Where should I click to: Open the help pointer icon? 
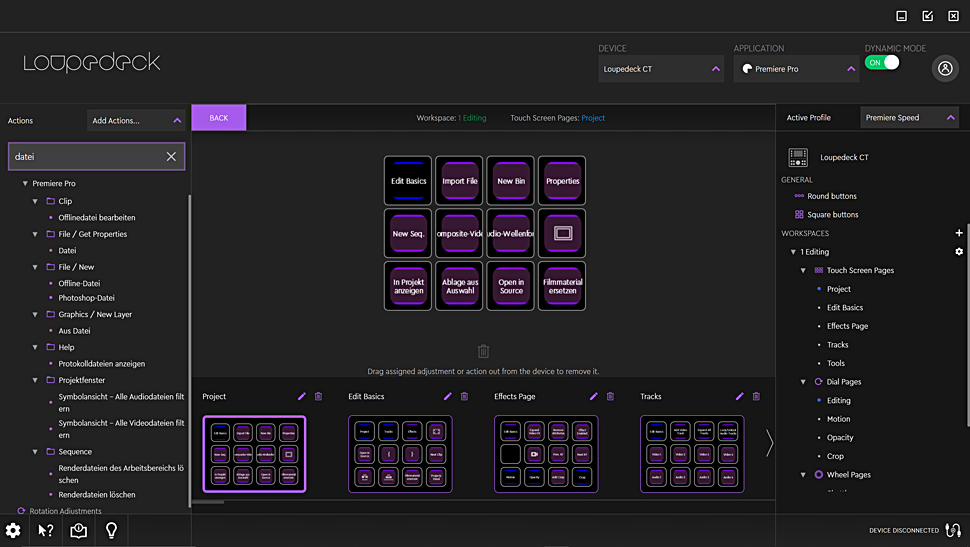[46, 530]
